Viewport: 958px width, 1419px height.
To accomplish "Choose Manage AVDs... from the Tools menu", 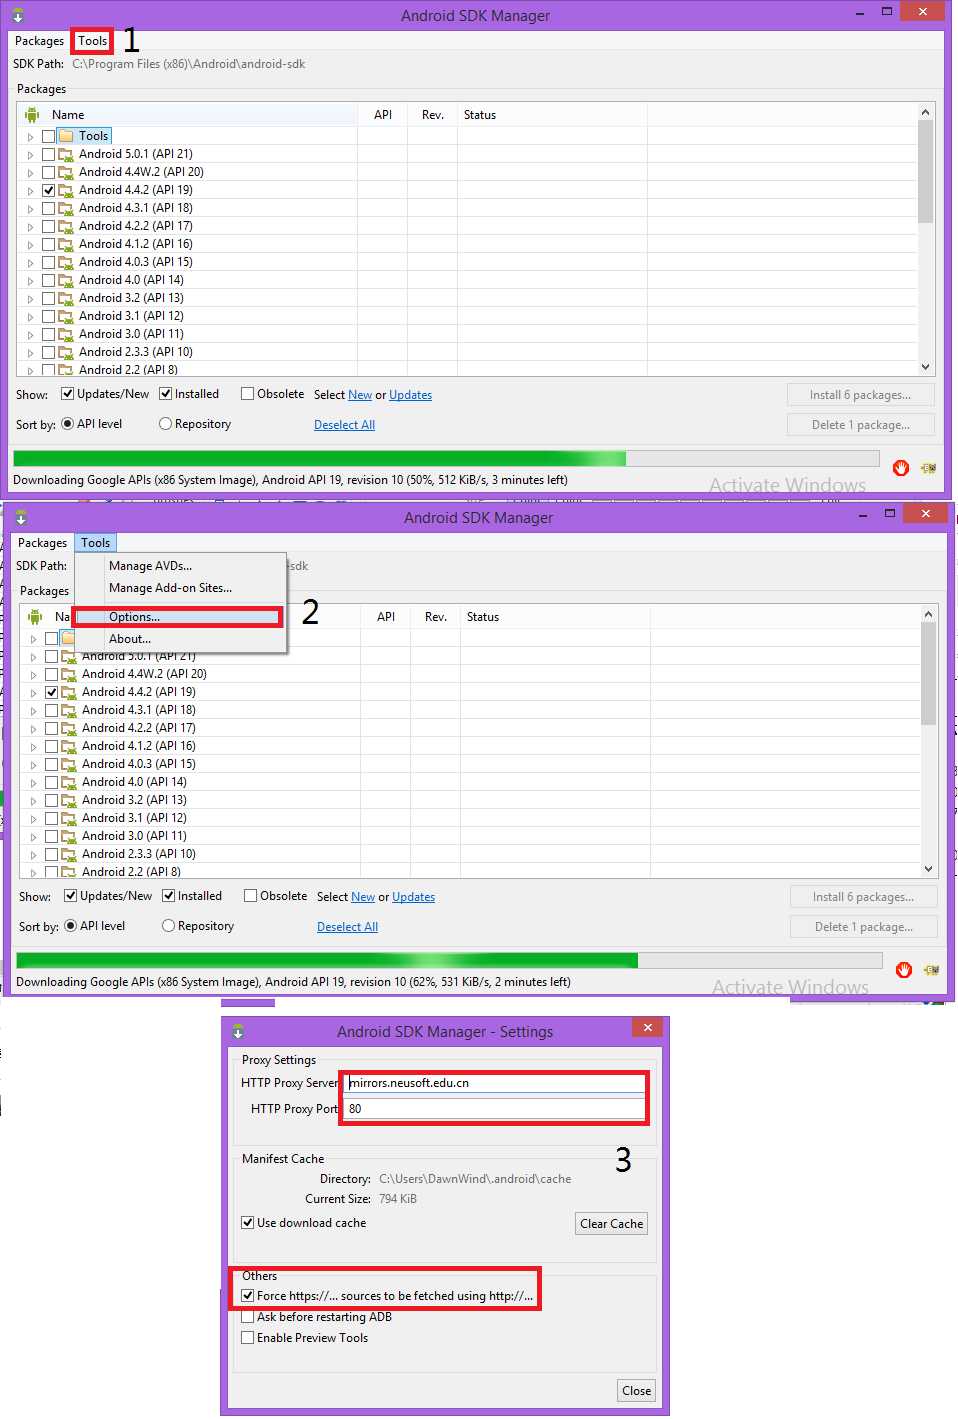I will tap(181, 566).
